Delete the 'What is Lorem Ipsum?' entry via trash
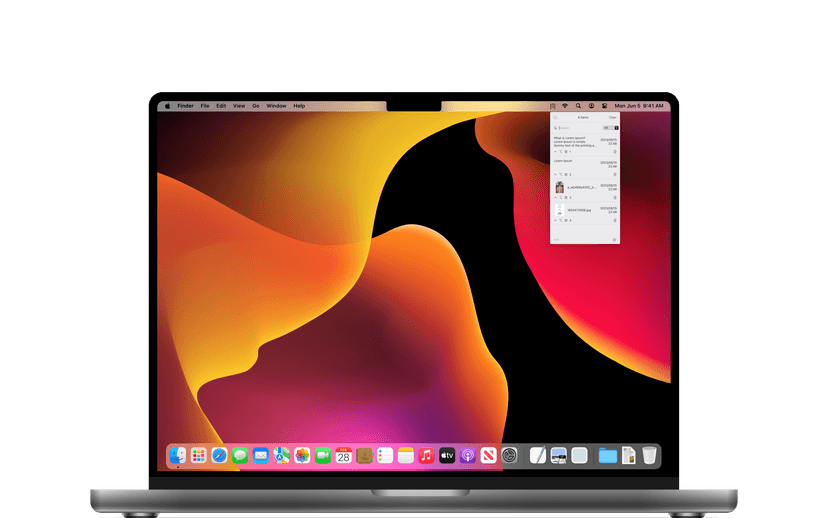This screenshot has width=828, height=518. (x=615, y=152)
